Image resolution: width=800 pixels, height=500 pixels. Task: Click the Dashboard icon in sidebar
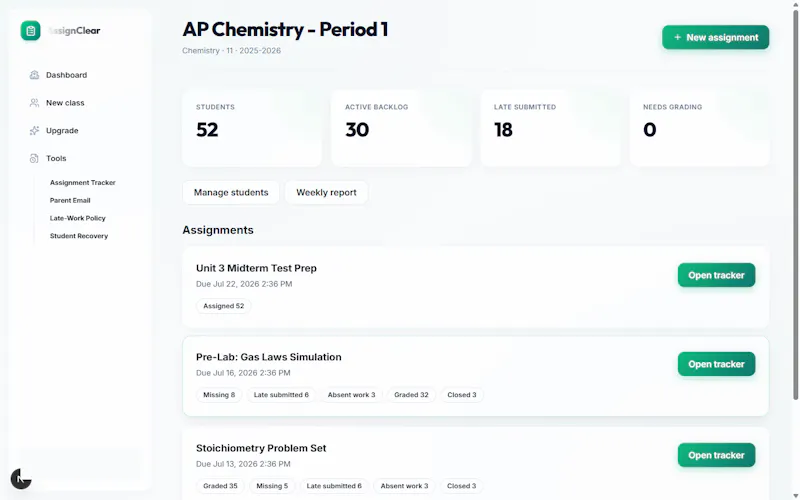pos(34,75)
